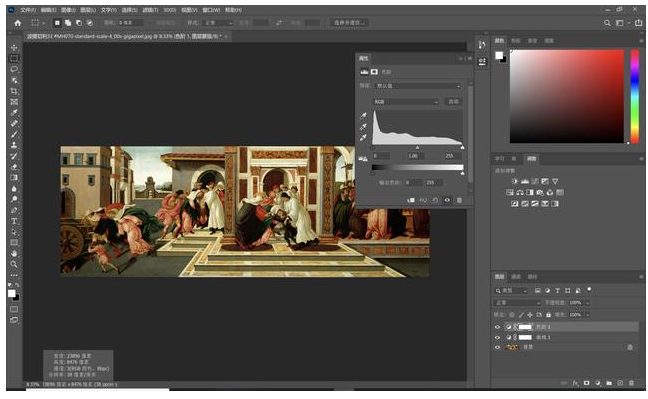Screen dimensions: 648x399
Task: Hide the Curves 1 layer in second row
Action: pos(498,337)
